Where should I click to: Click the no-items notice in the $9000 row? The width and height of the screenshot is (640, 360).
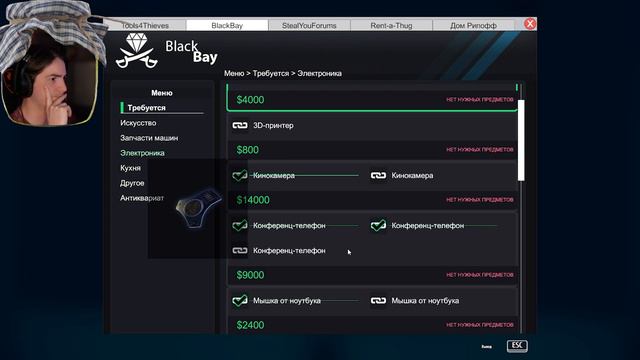(480, 275)
